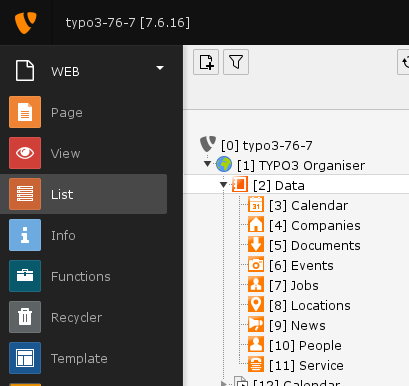Open the Info module icon

[25, 235]
